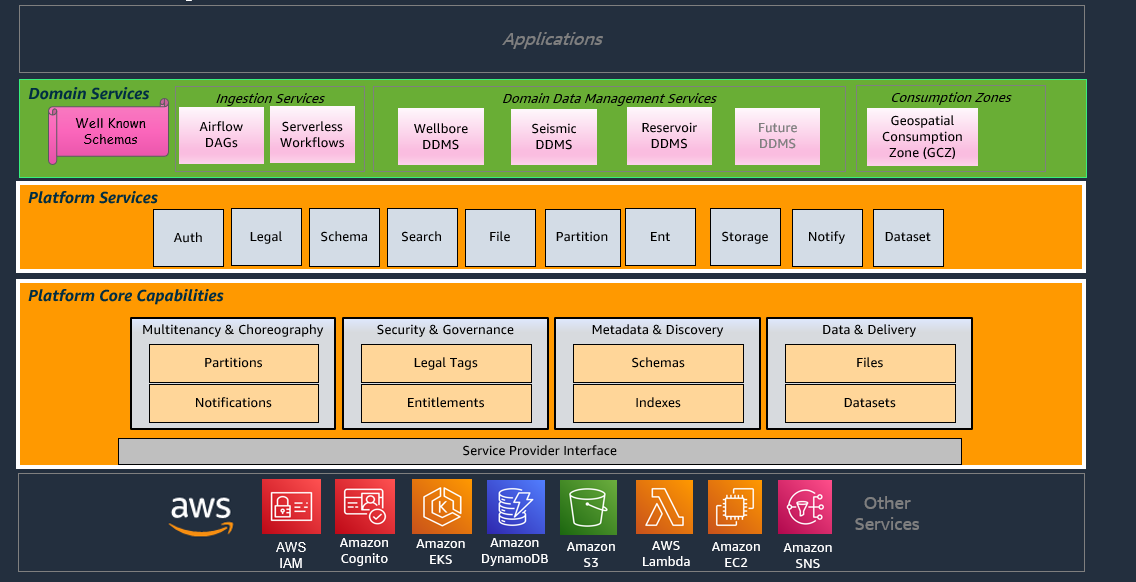Click the Seismic DDMS box

click(x=554, y=136)
